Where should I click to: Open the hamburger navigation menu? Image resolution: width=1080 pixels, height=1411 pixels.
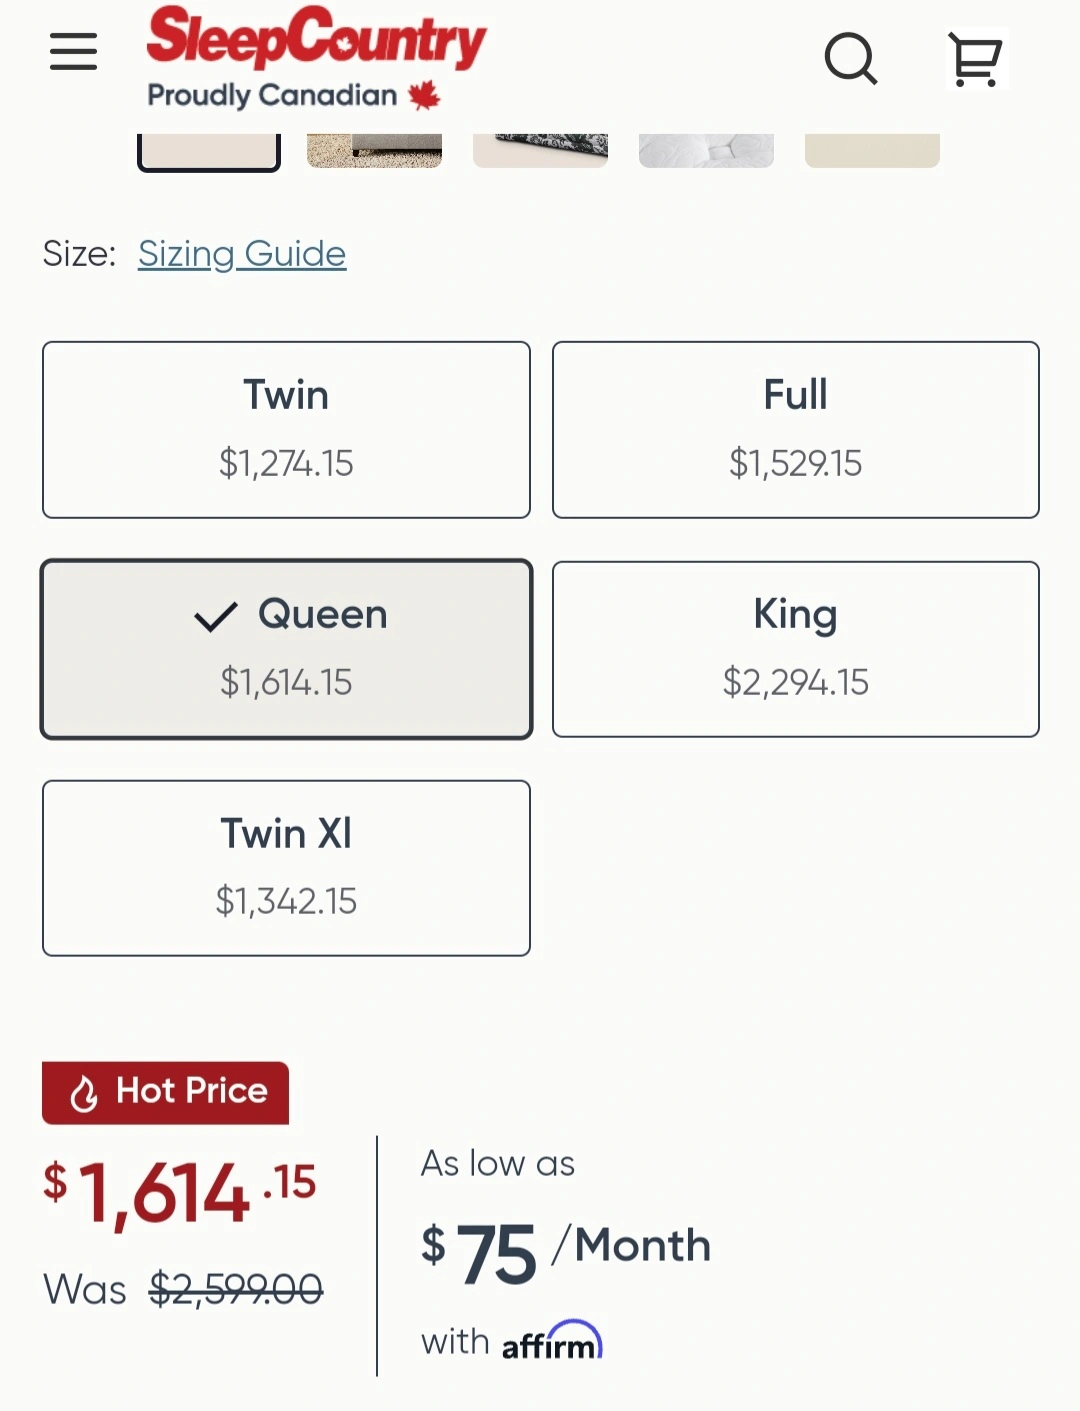[x=73, y=52]
